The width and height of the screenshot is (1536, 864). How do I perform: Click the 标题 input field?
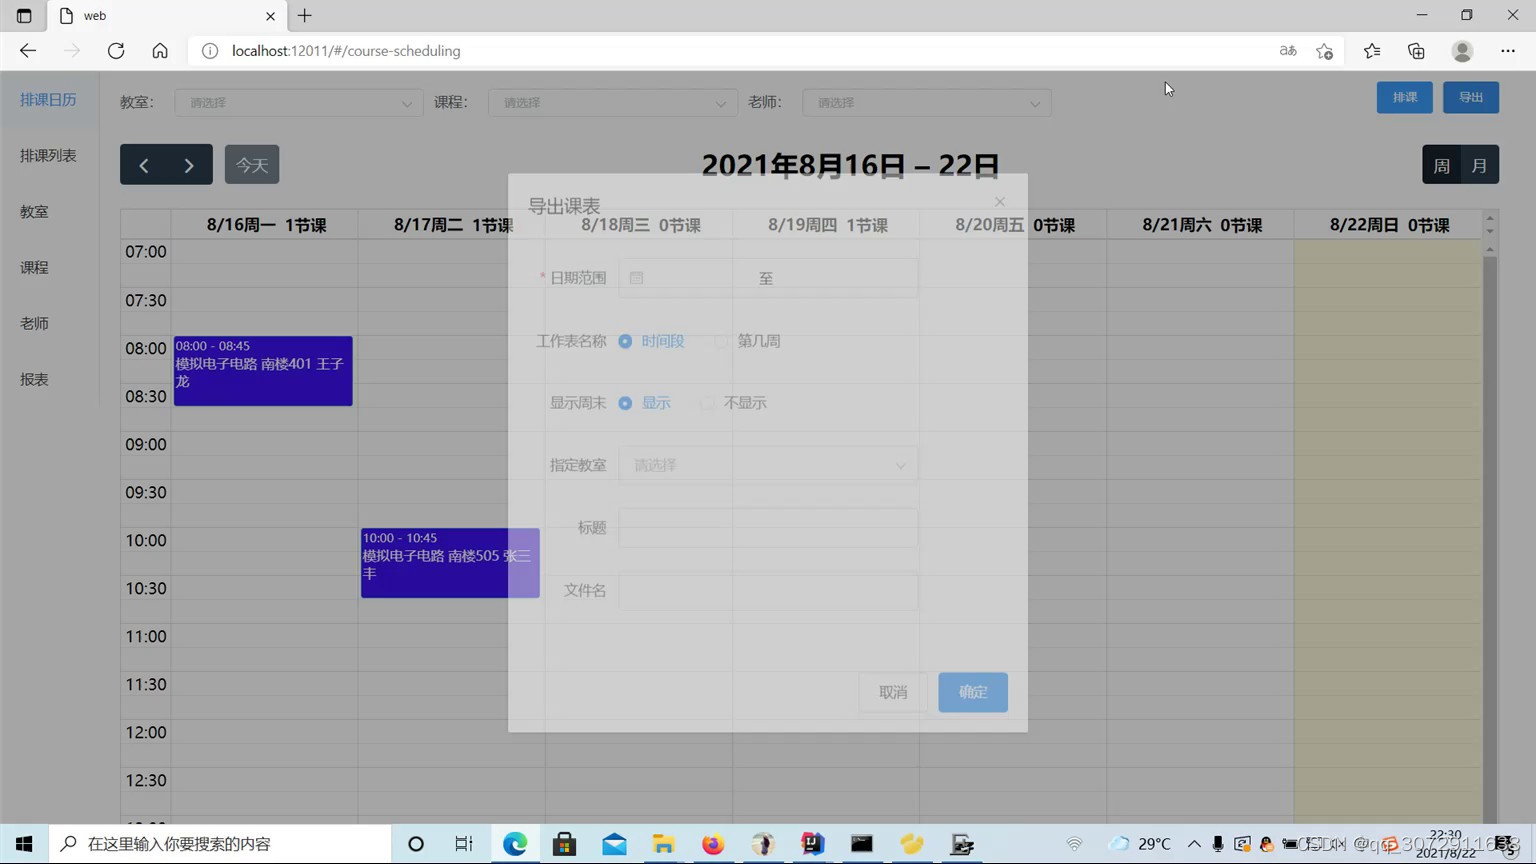tap(768, 528)
